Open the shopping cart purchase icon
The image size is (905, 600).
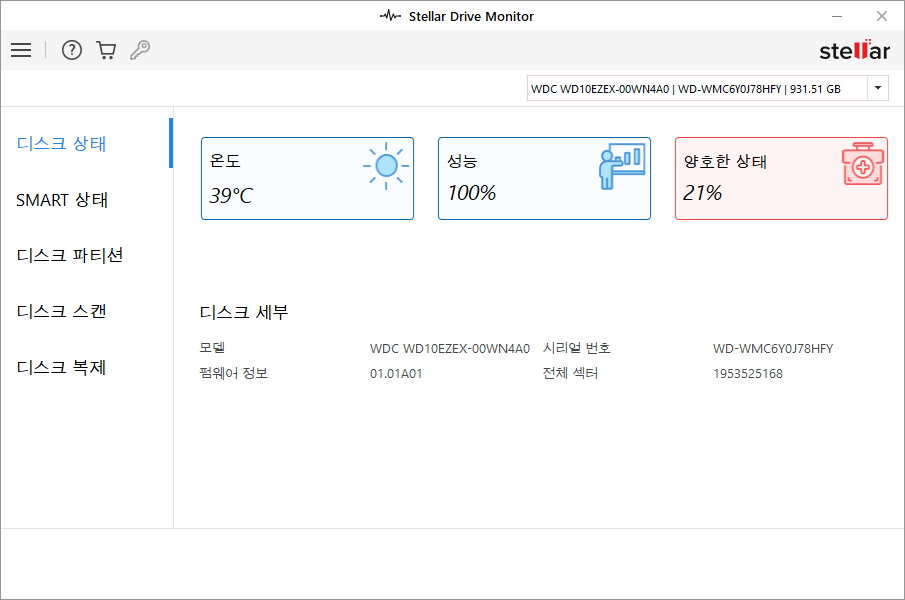106,50
